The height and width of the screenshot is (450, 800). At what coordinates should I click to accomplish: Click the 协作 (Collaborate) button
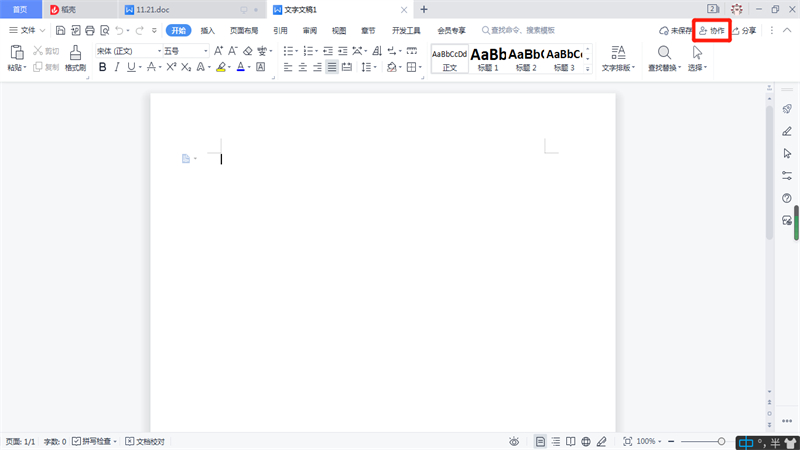(x=712, y=31)
